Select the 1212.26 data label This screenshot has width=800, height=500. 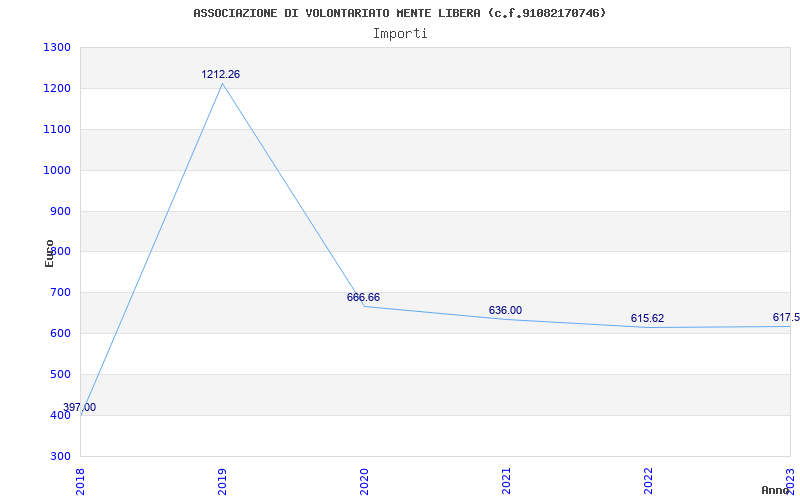[x=220, y=74]
